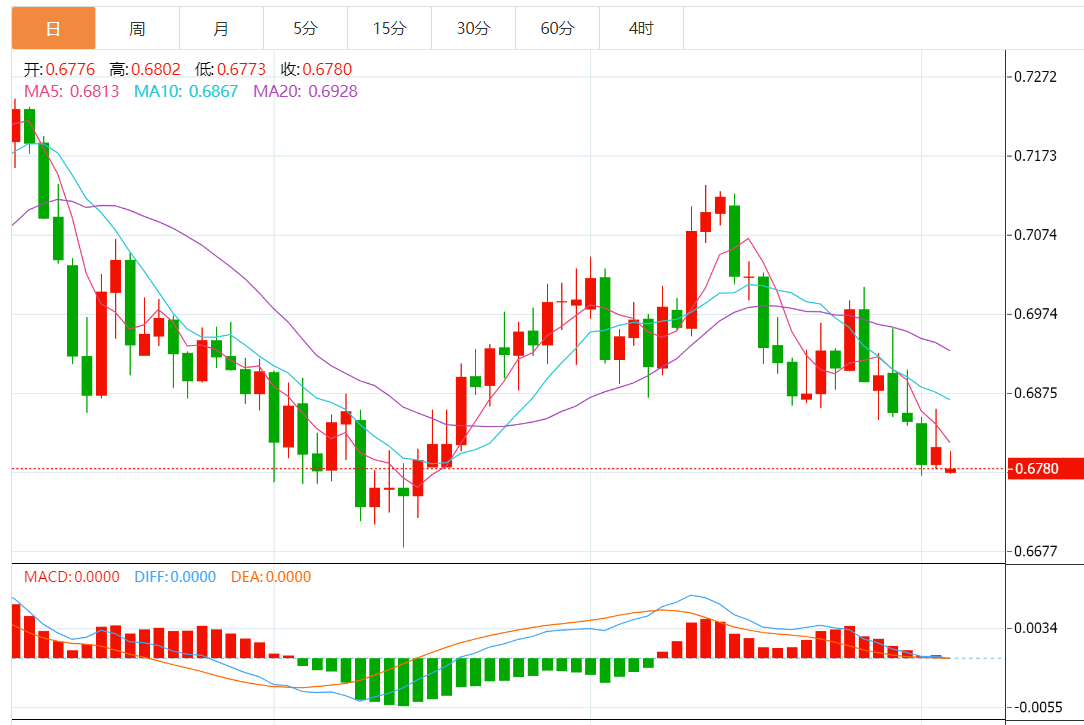This screenshot has width=1084, height=725.
Task: Click the low price 低:0.6773
Action: coord(230,69)
